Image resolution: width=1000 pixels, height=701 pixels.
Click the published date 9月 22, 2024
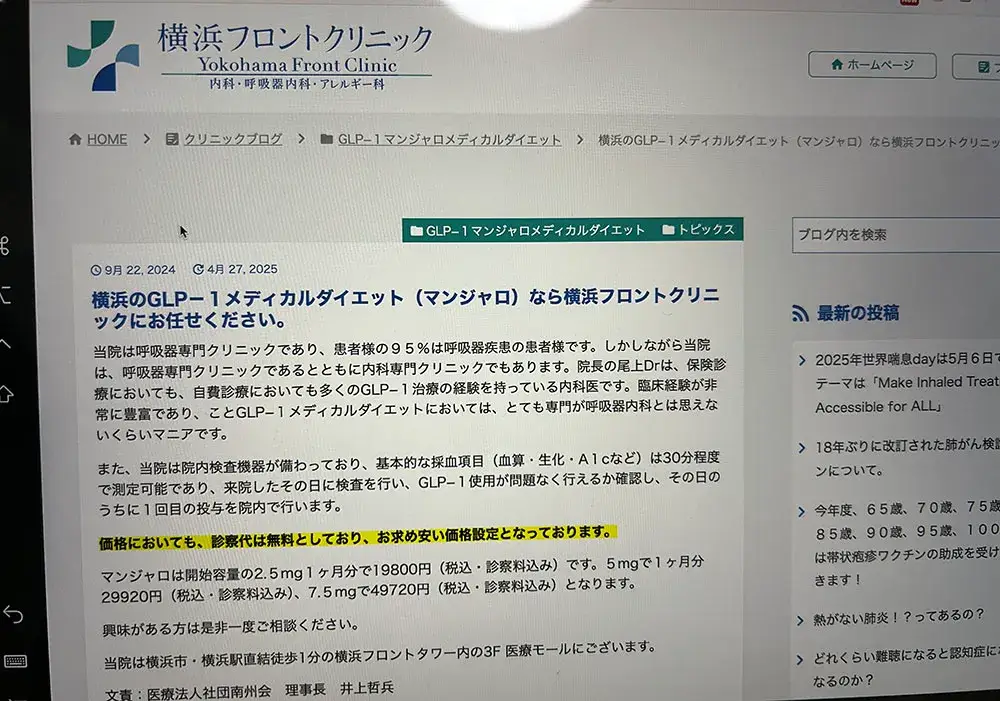coord(133,270)
